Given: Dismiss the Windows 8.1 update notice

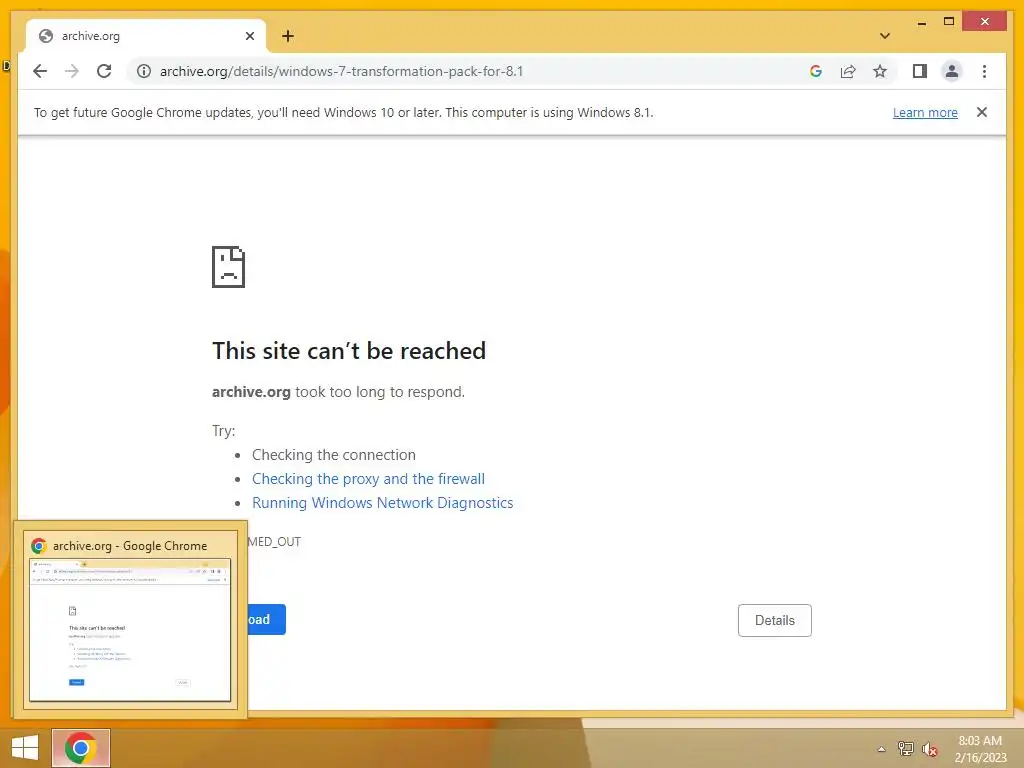Looking at the screenshot, I should [982, 112].
